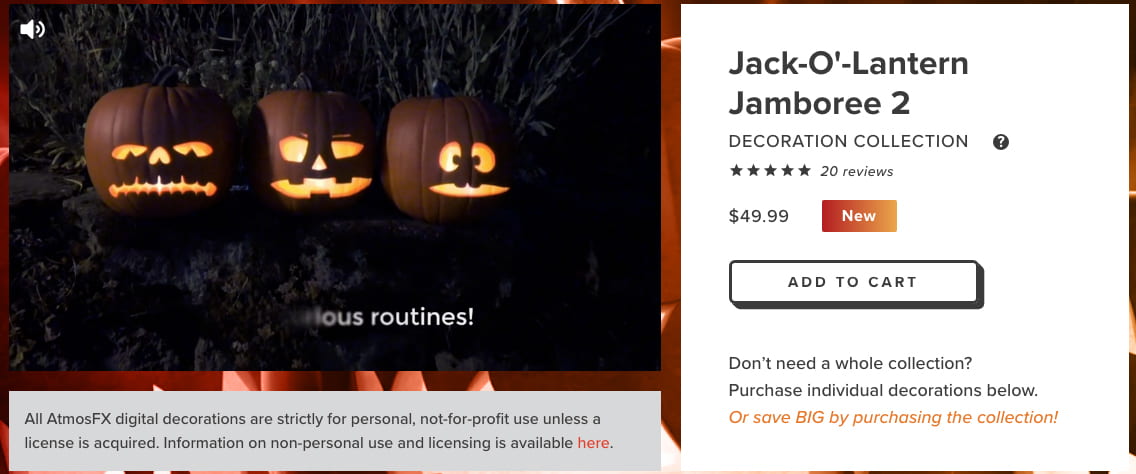Click the question mark help icon

[1001, 142]
